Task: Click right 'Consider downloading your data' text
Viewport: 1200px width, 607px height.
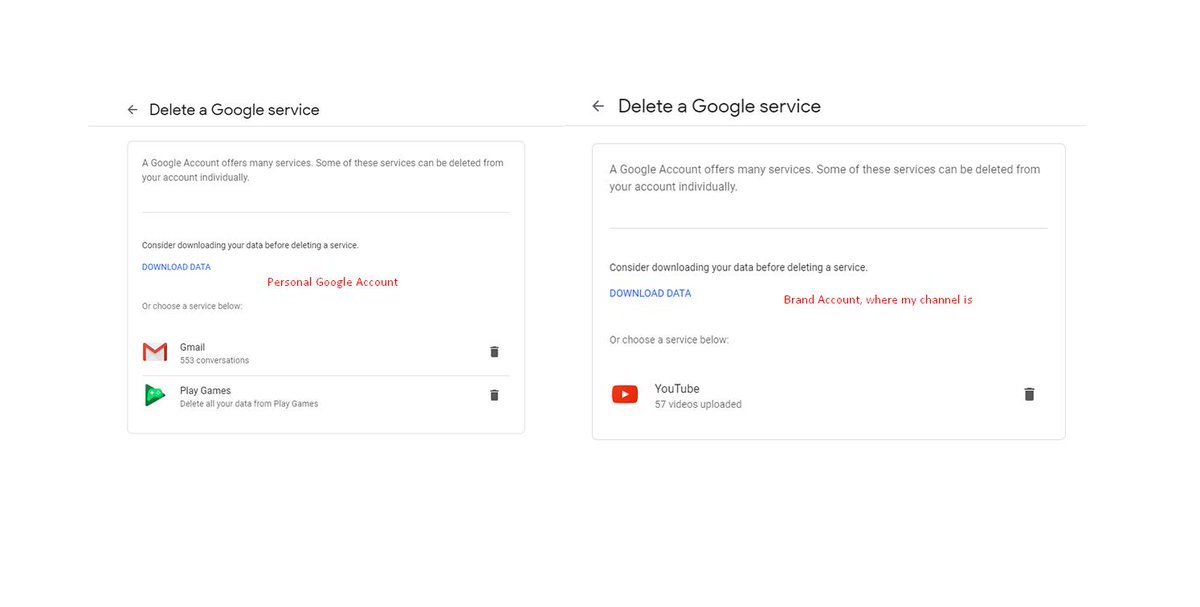Action: pyautogui.click(x=738, y=268)
